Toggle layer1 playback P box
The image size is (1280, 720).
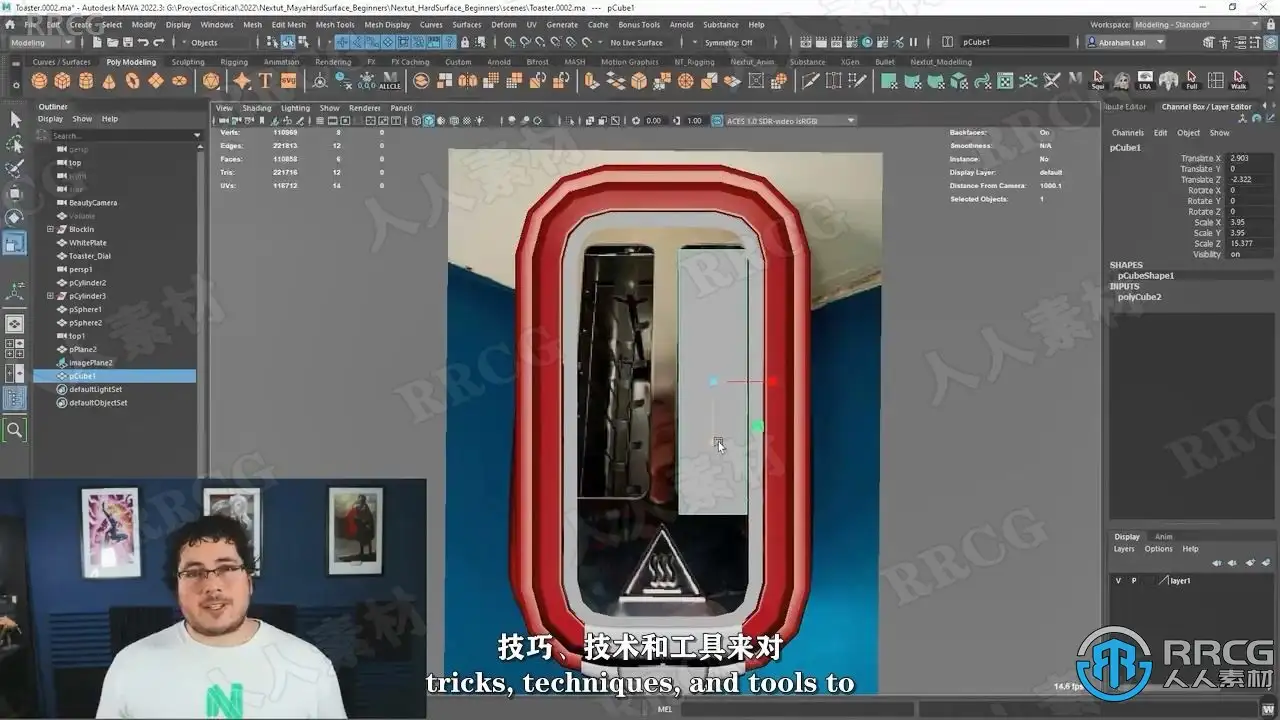(1134, 581)
